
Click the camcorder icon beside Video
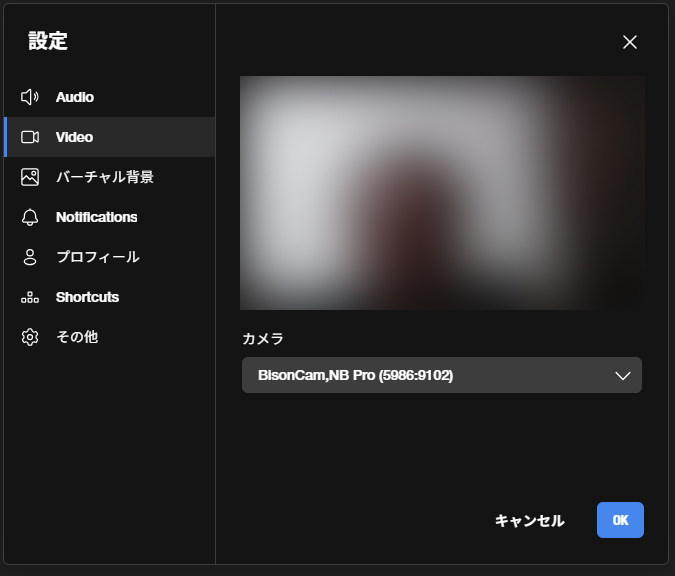[30, 137]
